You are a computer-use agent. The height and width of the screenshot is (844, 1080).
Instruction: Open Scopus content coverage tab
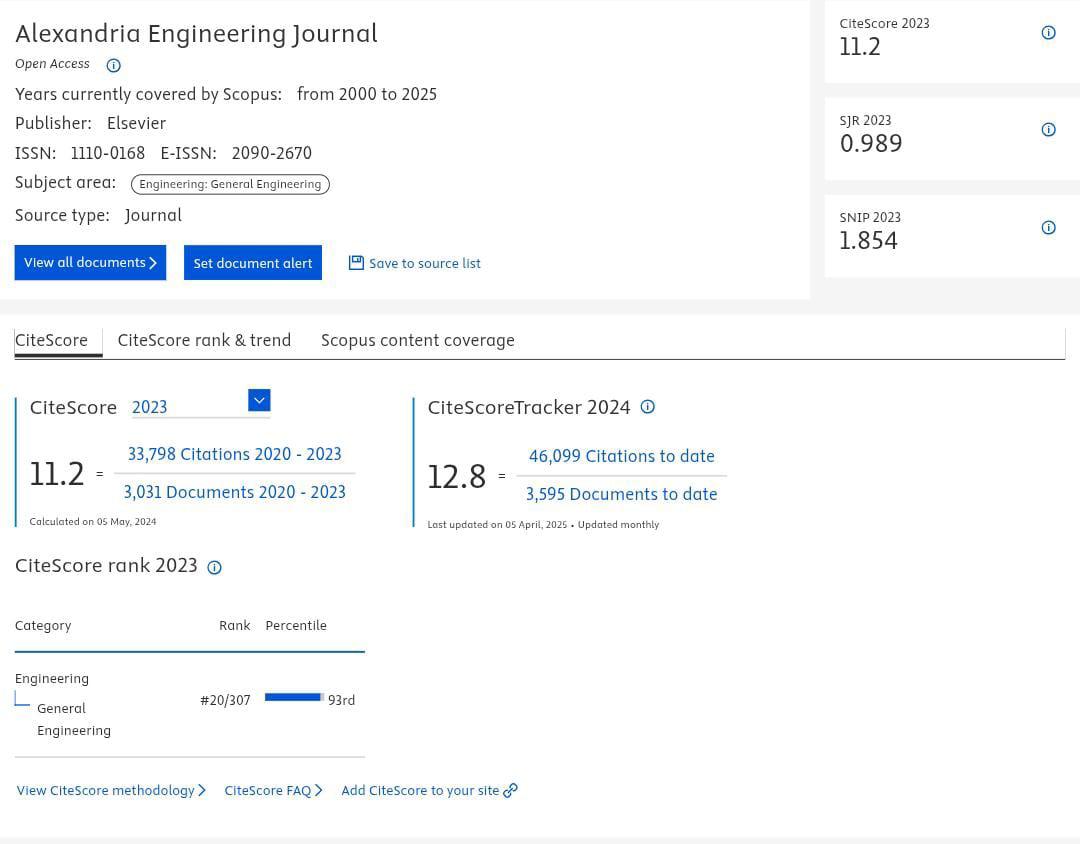click(x=417, y=340)
